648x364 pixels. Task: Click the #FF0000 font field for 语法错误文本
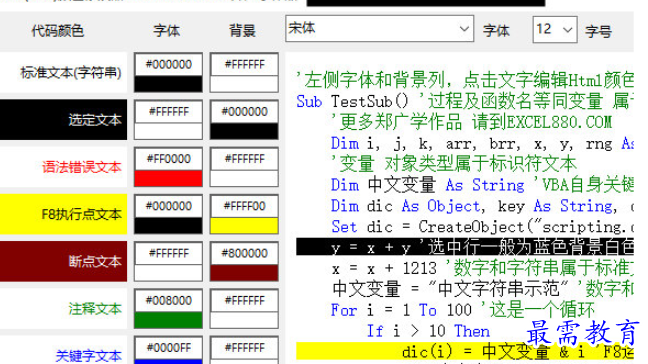[169, 159]
